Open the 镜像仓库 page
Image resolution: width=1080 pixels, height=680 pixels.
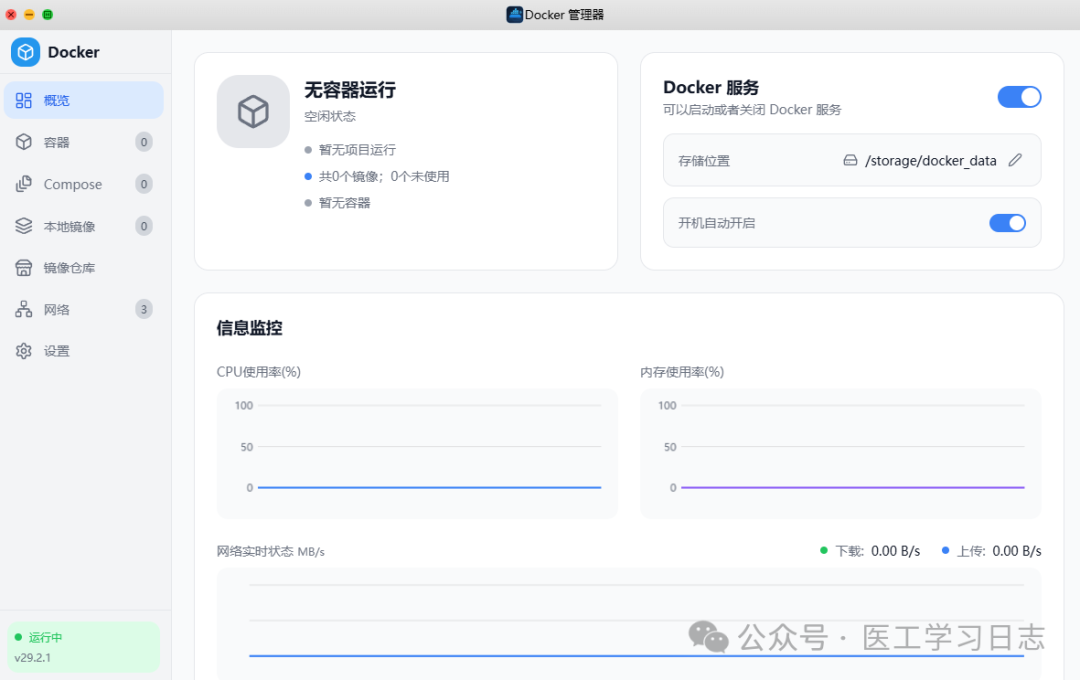pyautogui.click(x=84, y=268)
